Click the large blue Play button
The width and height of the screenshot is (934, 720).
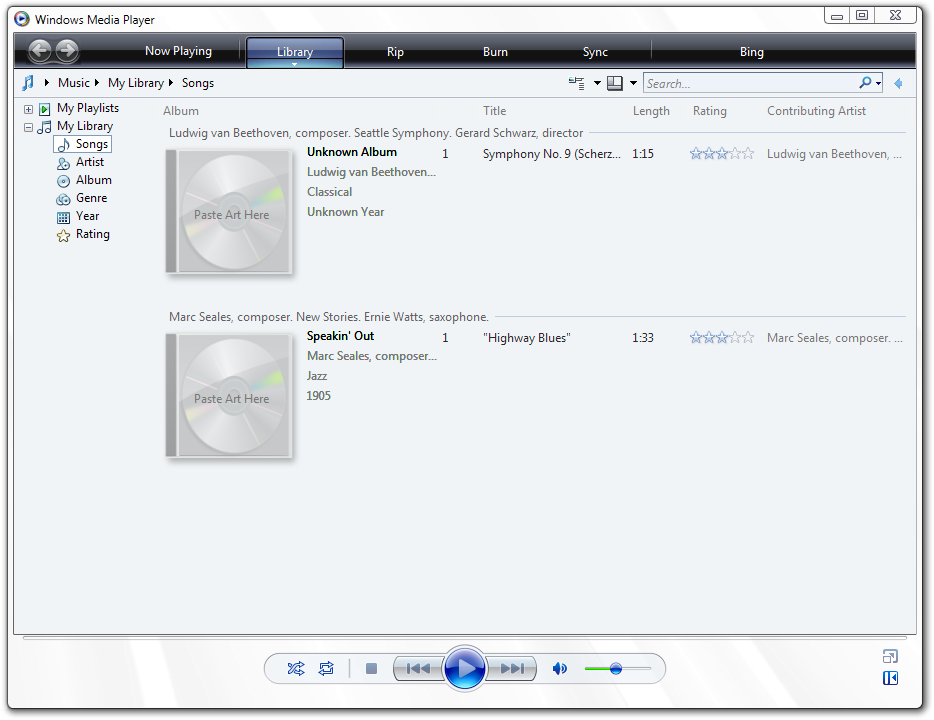coord(465,668)
